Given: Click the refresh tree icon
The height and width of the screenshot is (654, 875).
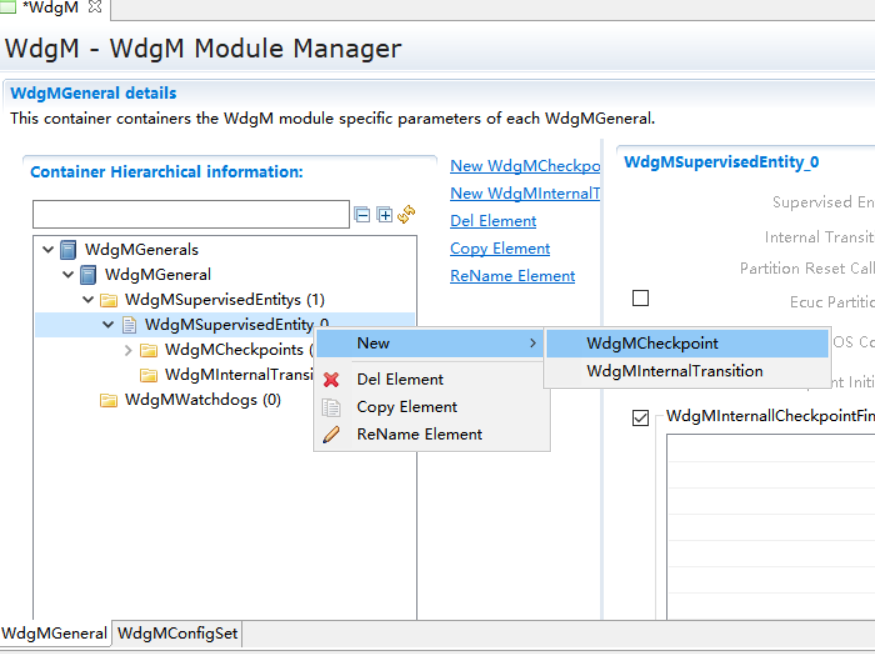Looking at the screenshot, I should tap(406, 215).
